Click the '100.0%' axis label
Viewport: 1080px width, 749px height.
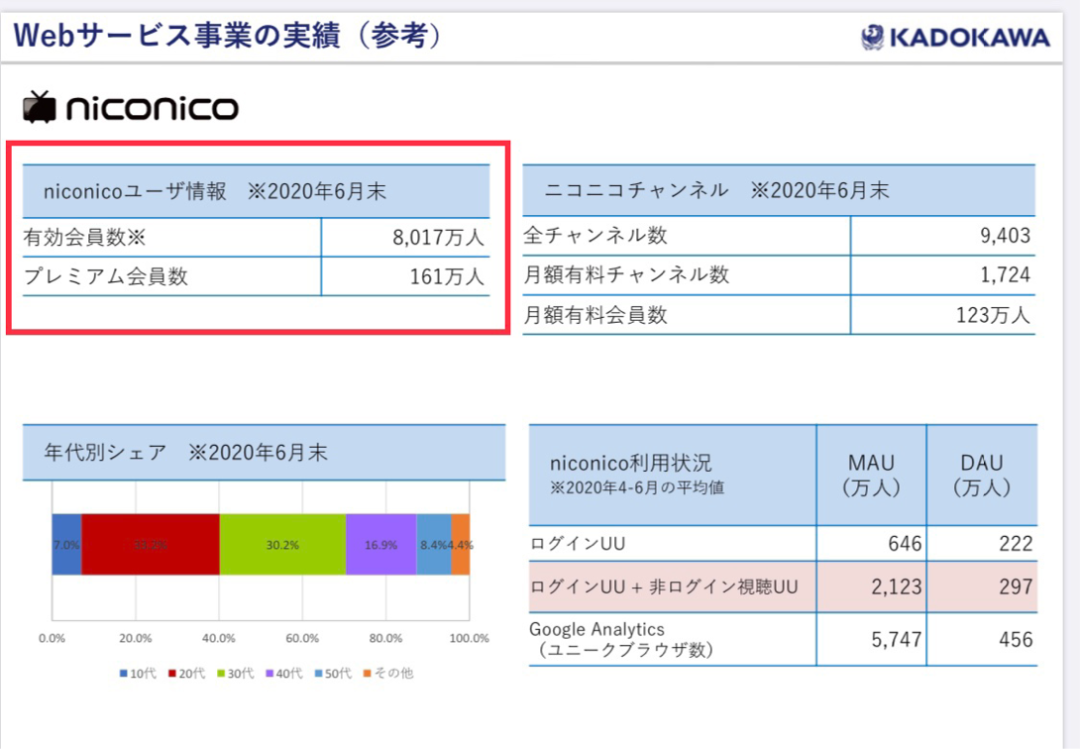pos(469,638)
